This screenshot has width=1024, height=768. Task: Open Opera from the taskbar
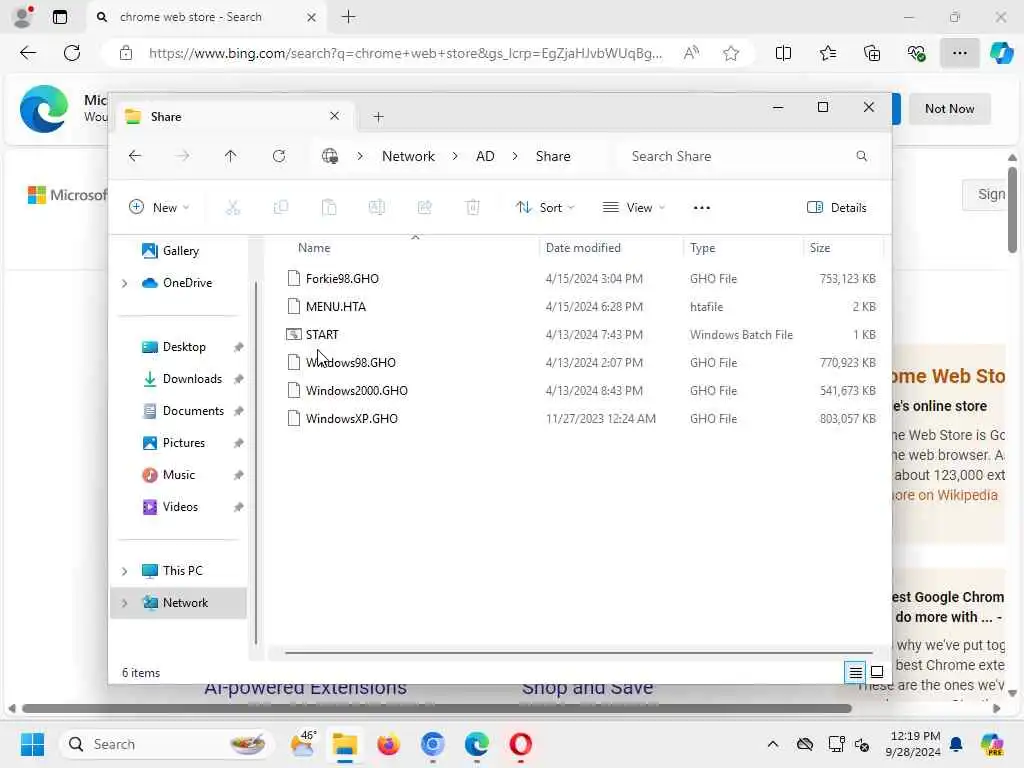[520, 744]
